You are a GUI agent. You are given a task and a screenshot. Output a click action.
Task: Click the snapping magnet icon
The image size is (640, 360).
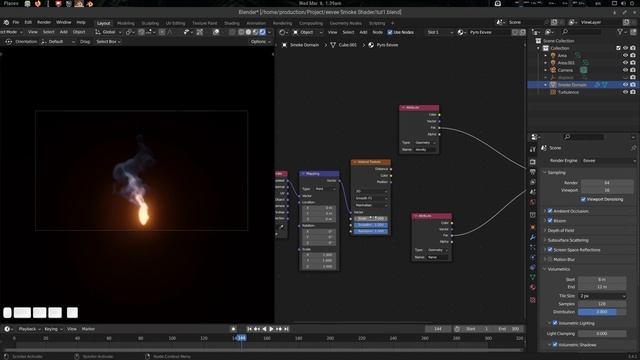(141, 32)
